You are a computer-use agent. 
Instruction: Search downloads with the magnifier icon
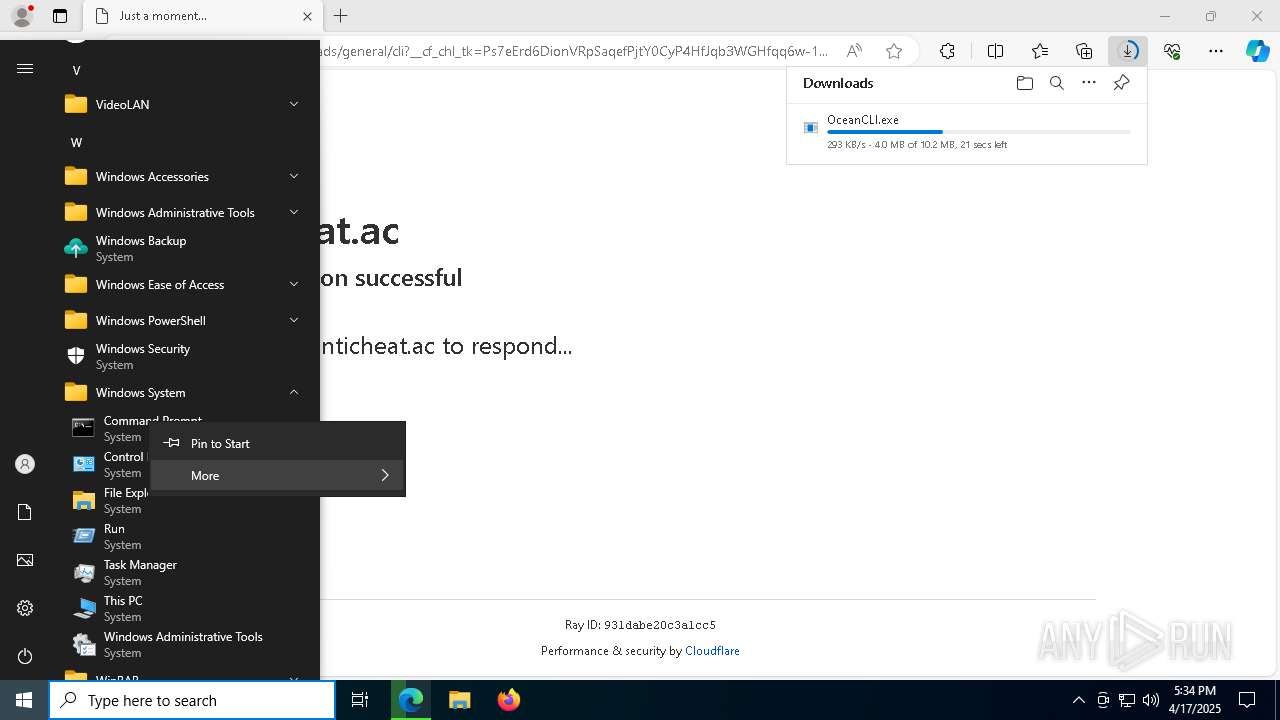click(1056, 83)
